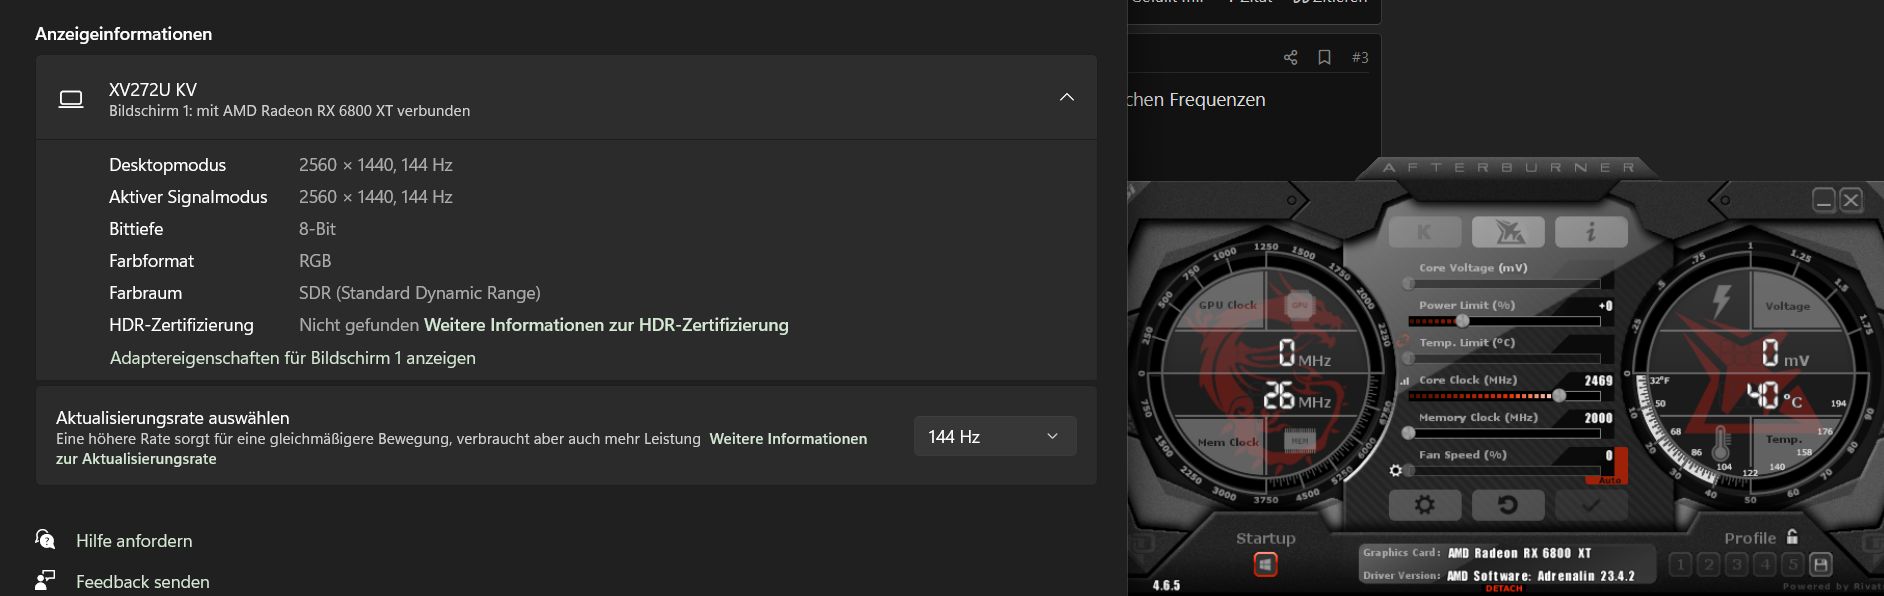Open curve editor icon beside Core Clock

(1404, 381)
